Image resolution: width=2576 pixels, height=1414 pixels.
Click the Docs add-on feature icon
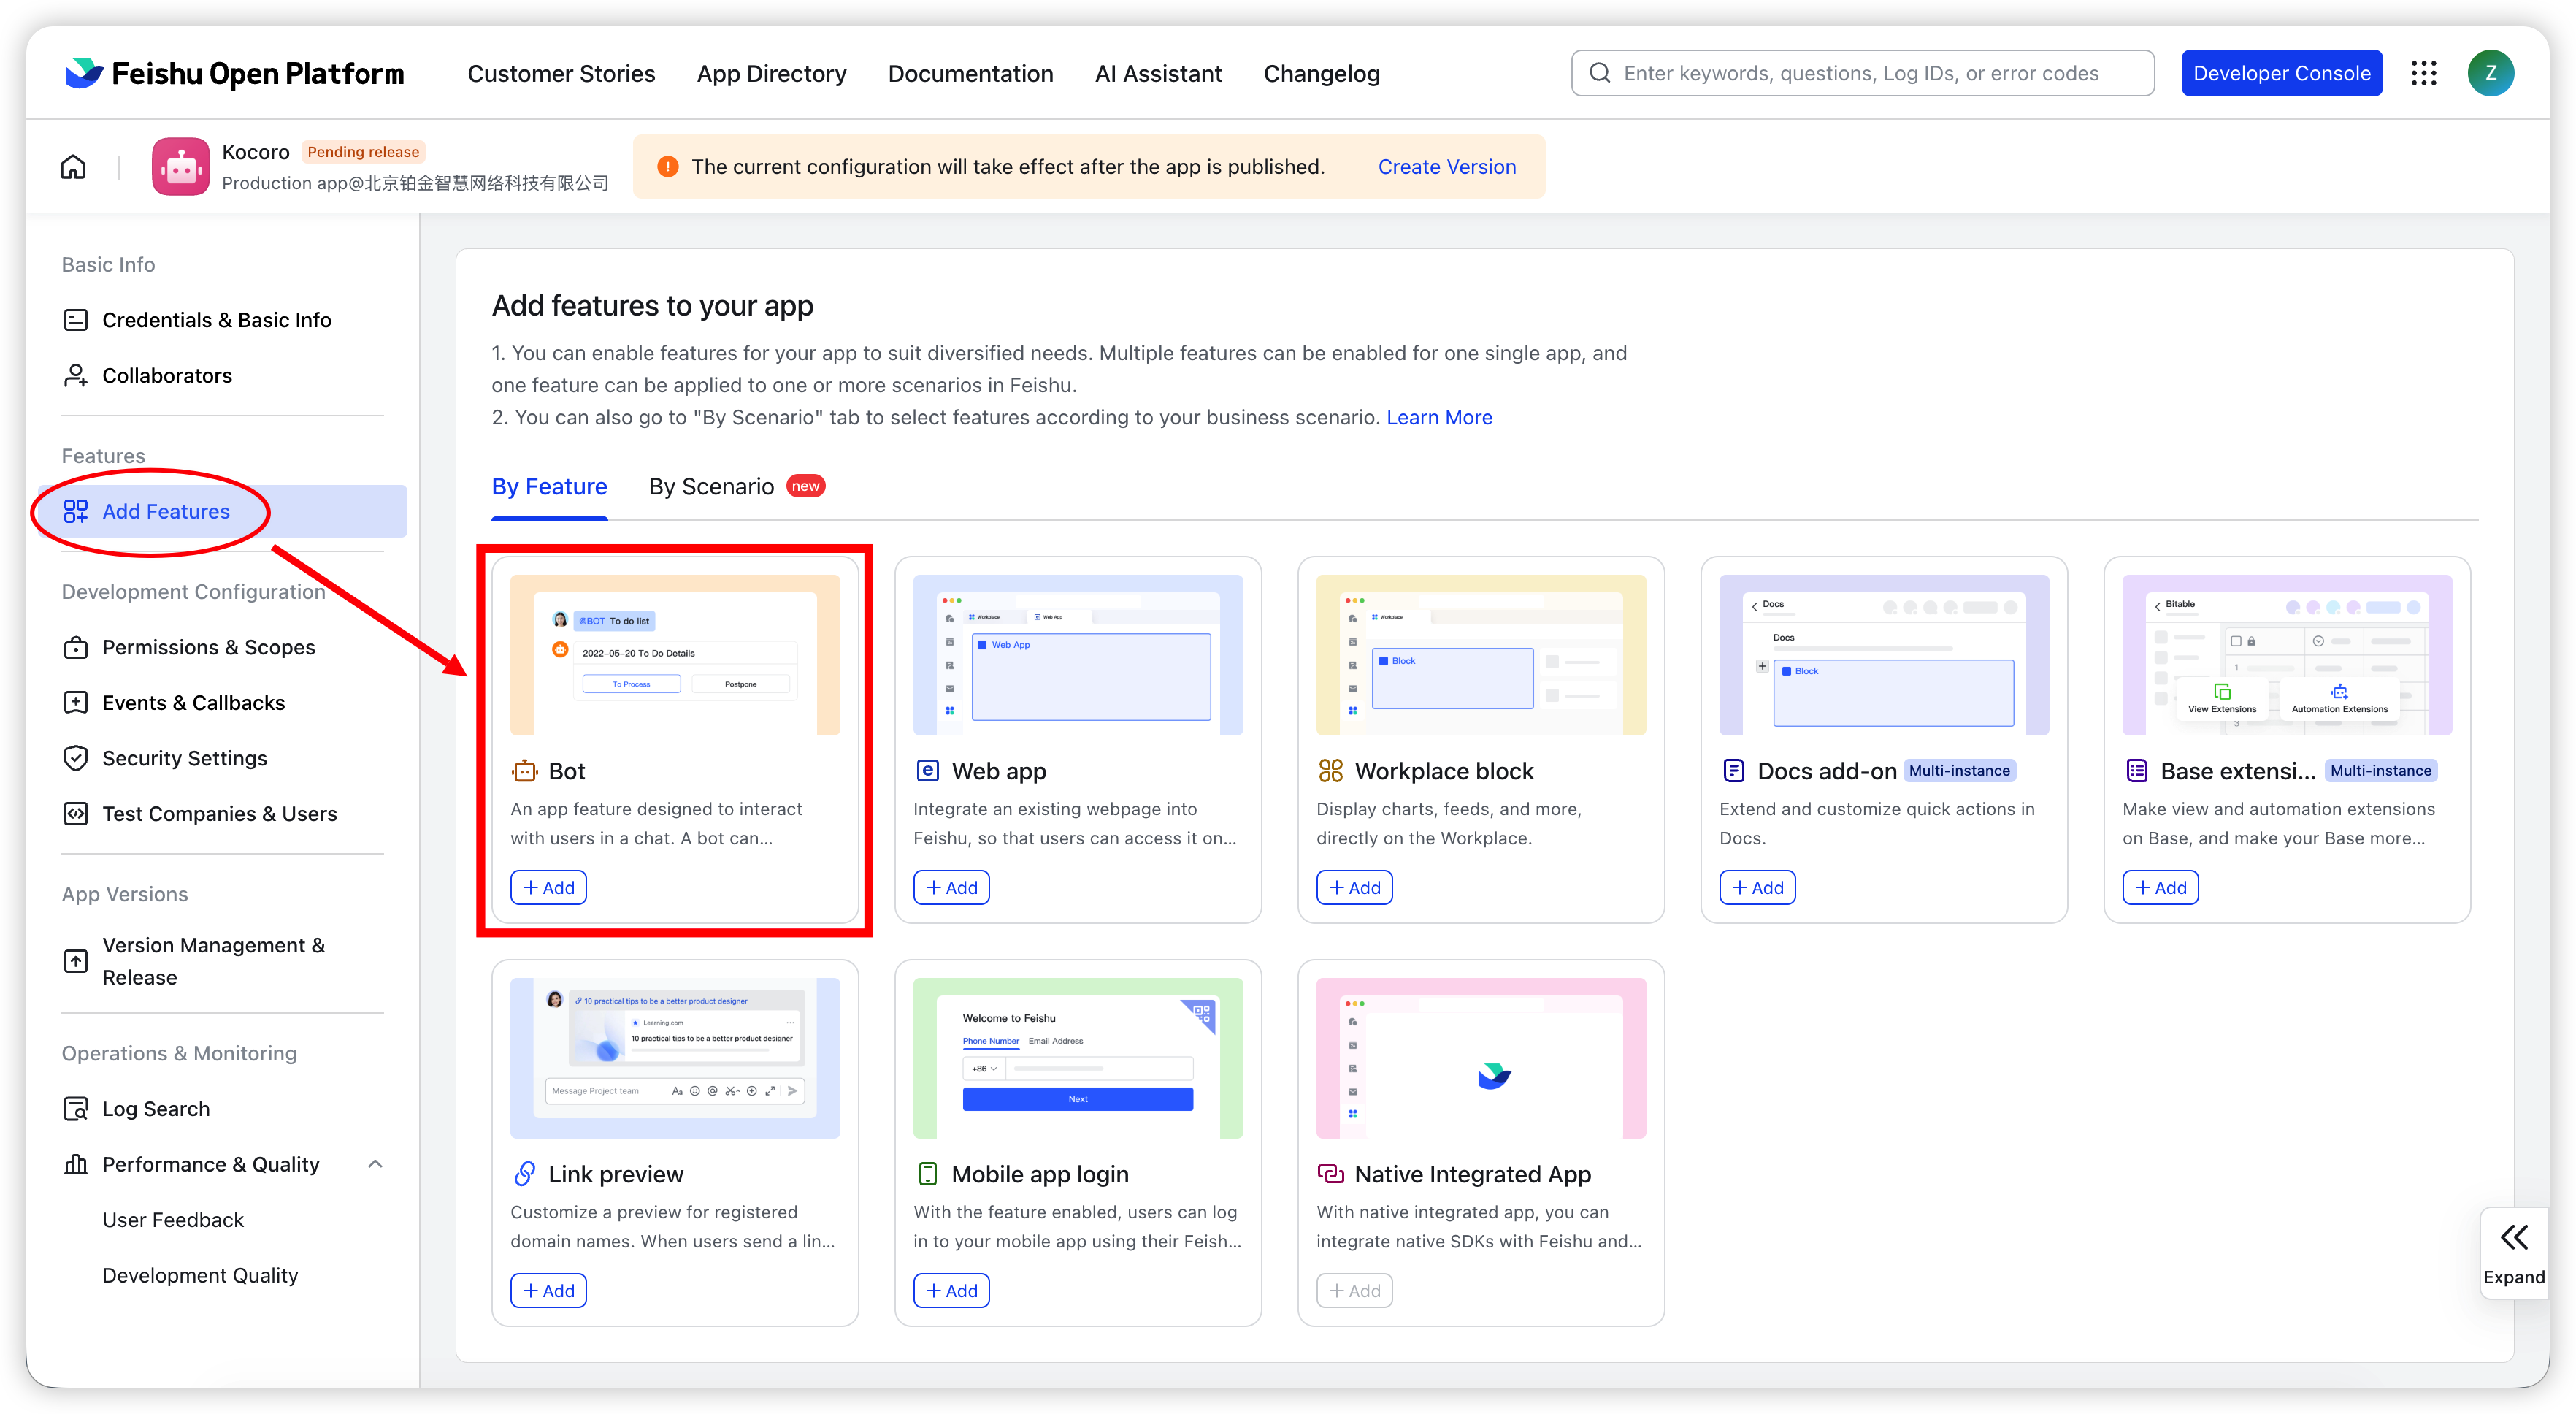click(1734, 771)
